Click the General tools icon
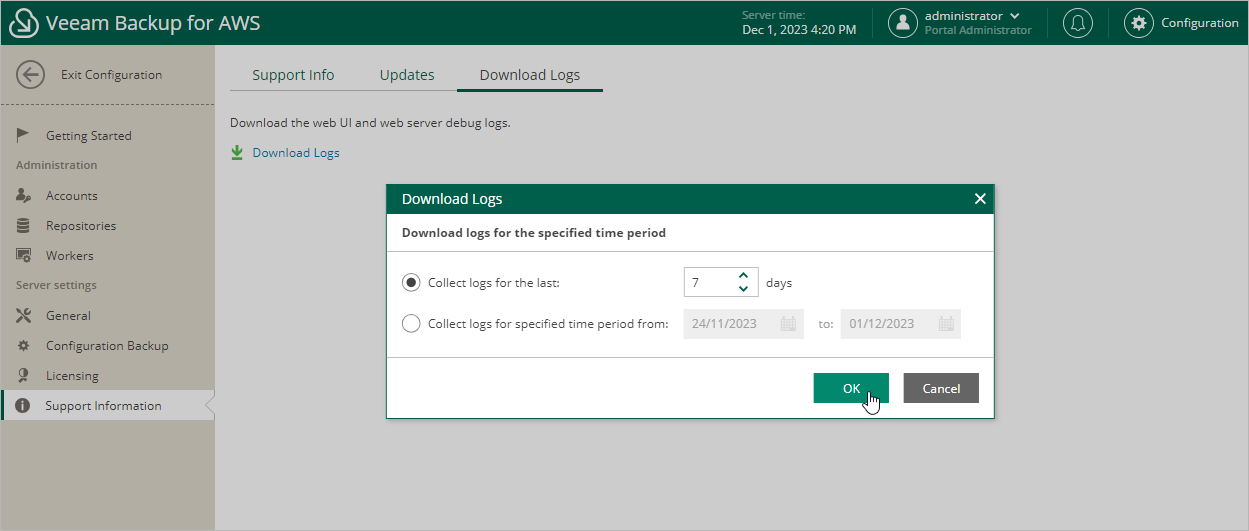1249x531 pixels. [x=24, y=316]
